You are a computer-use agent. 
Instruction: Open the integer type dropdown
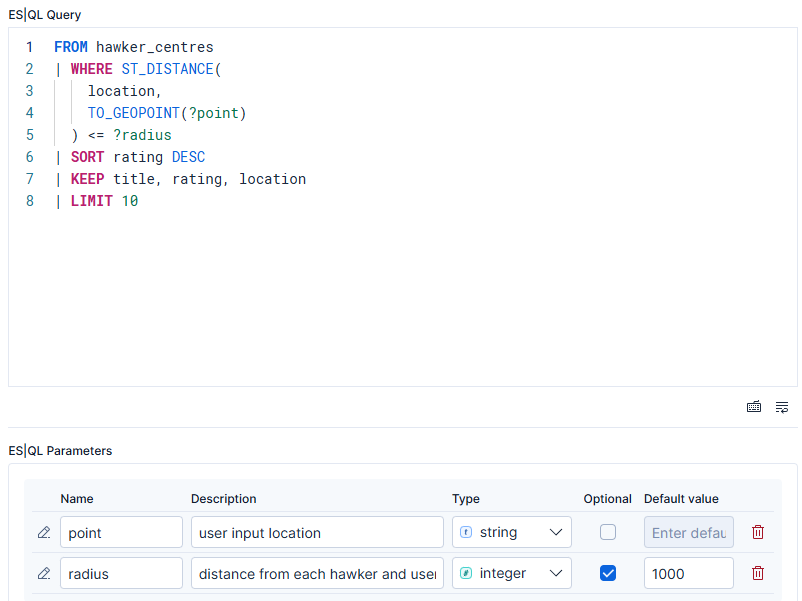[x=511, y=573]
